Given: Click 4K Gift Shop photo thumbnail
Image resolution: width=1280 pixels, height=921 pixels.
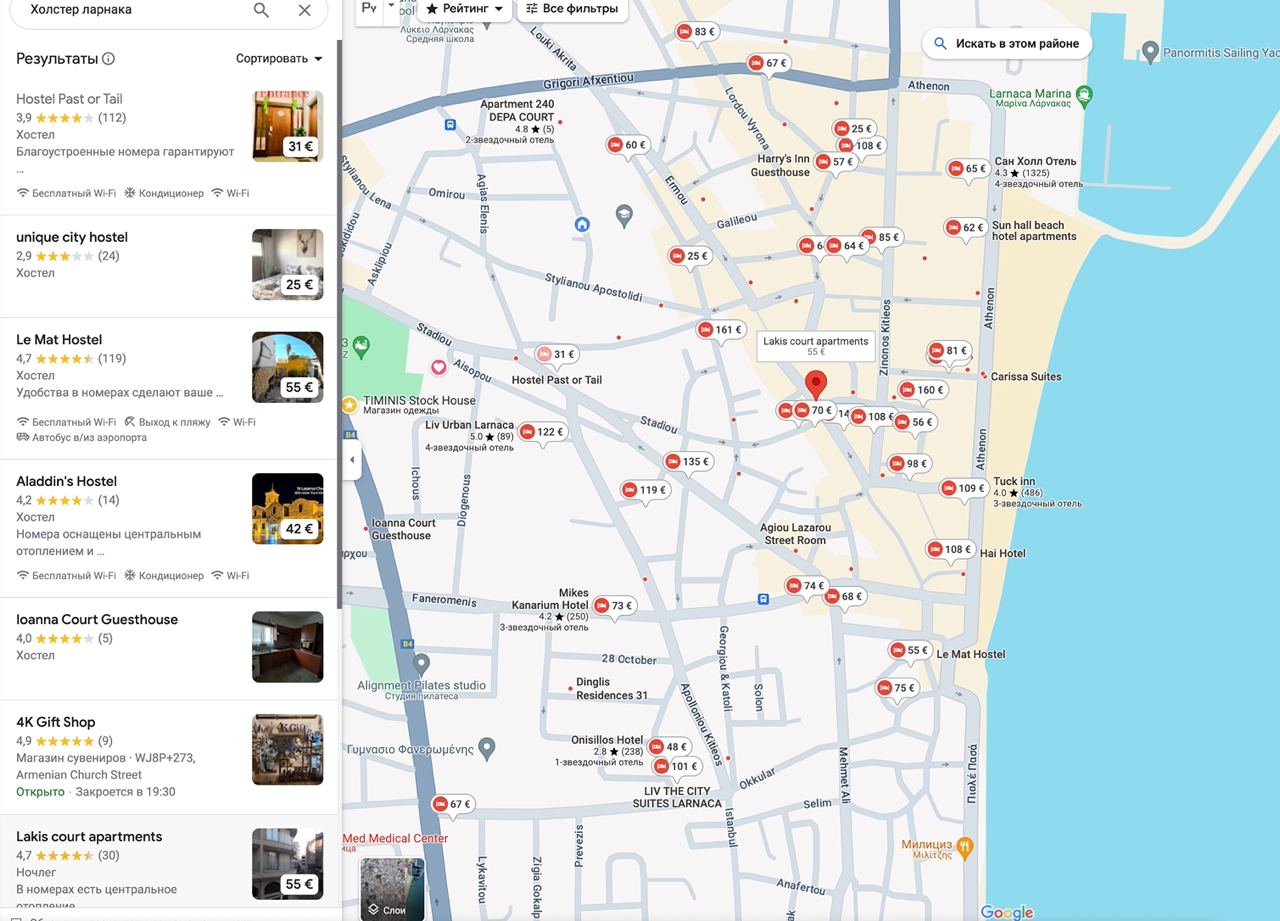Looking at the screenshot, I should (288, 749).
